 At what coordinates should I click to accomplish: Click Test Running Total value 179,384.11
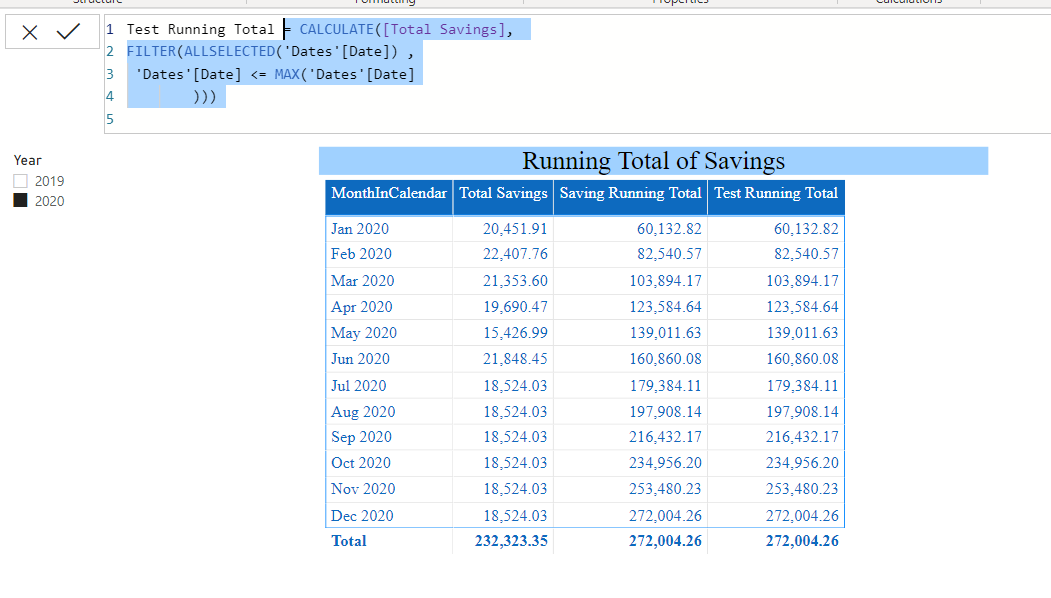point(802,386)
